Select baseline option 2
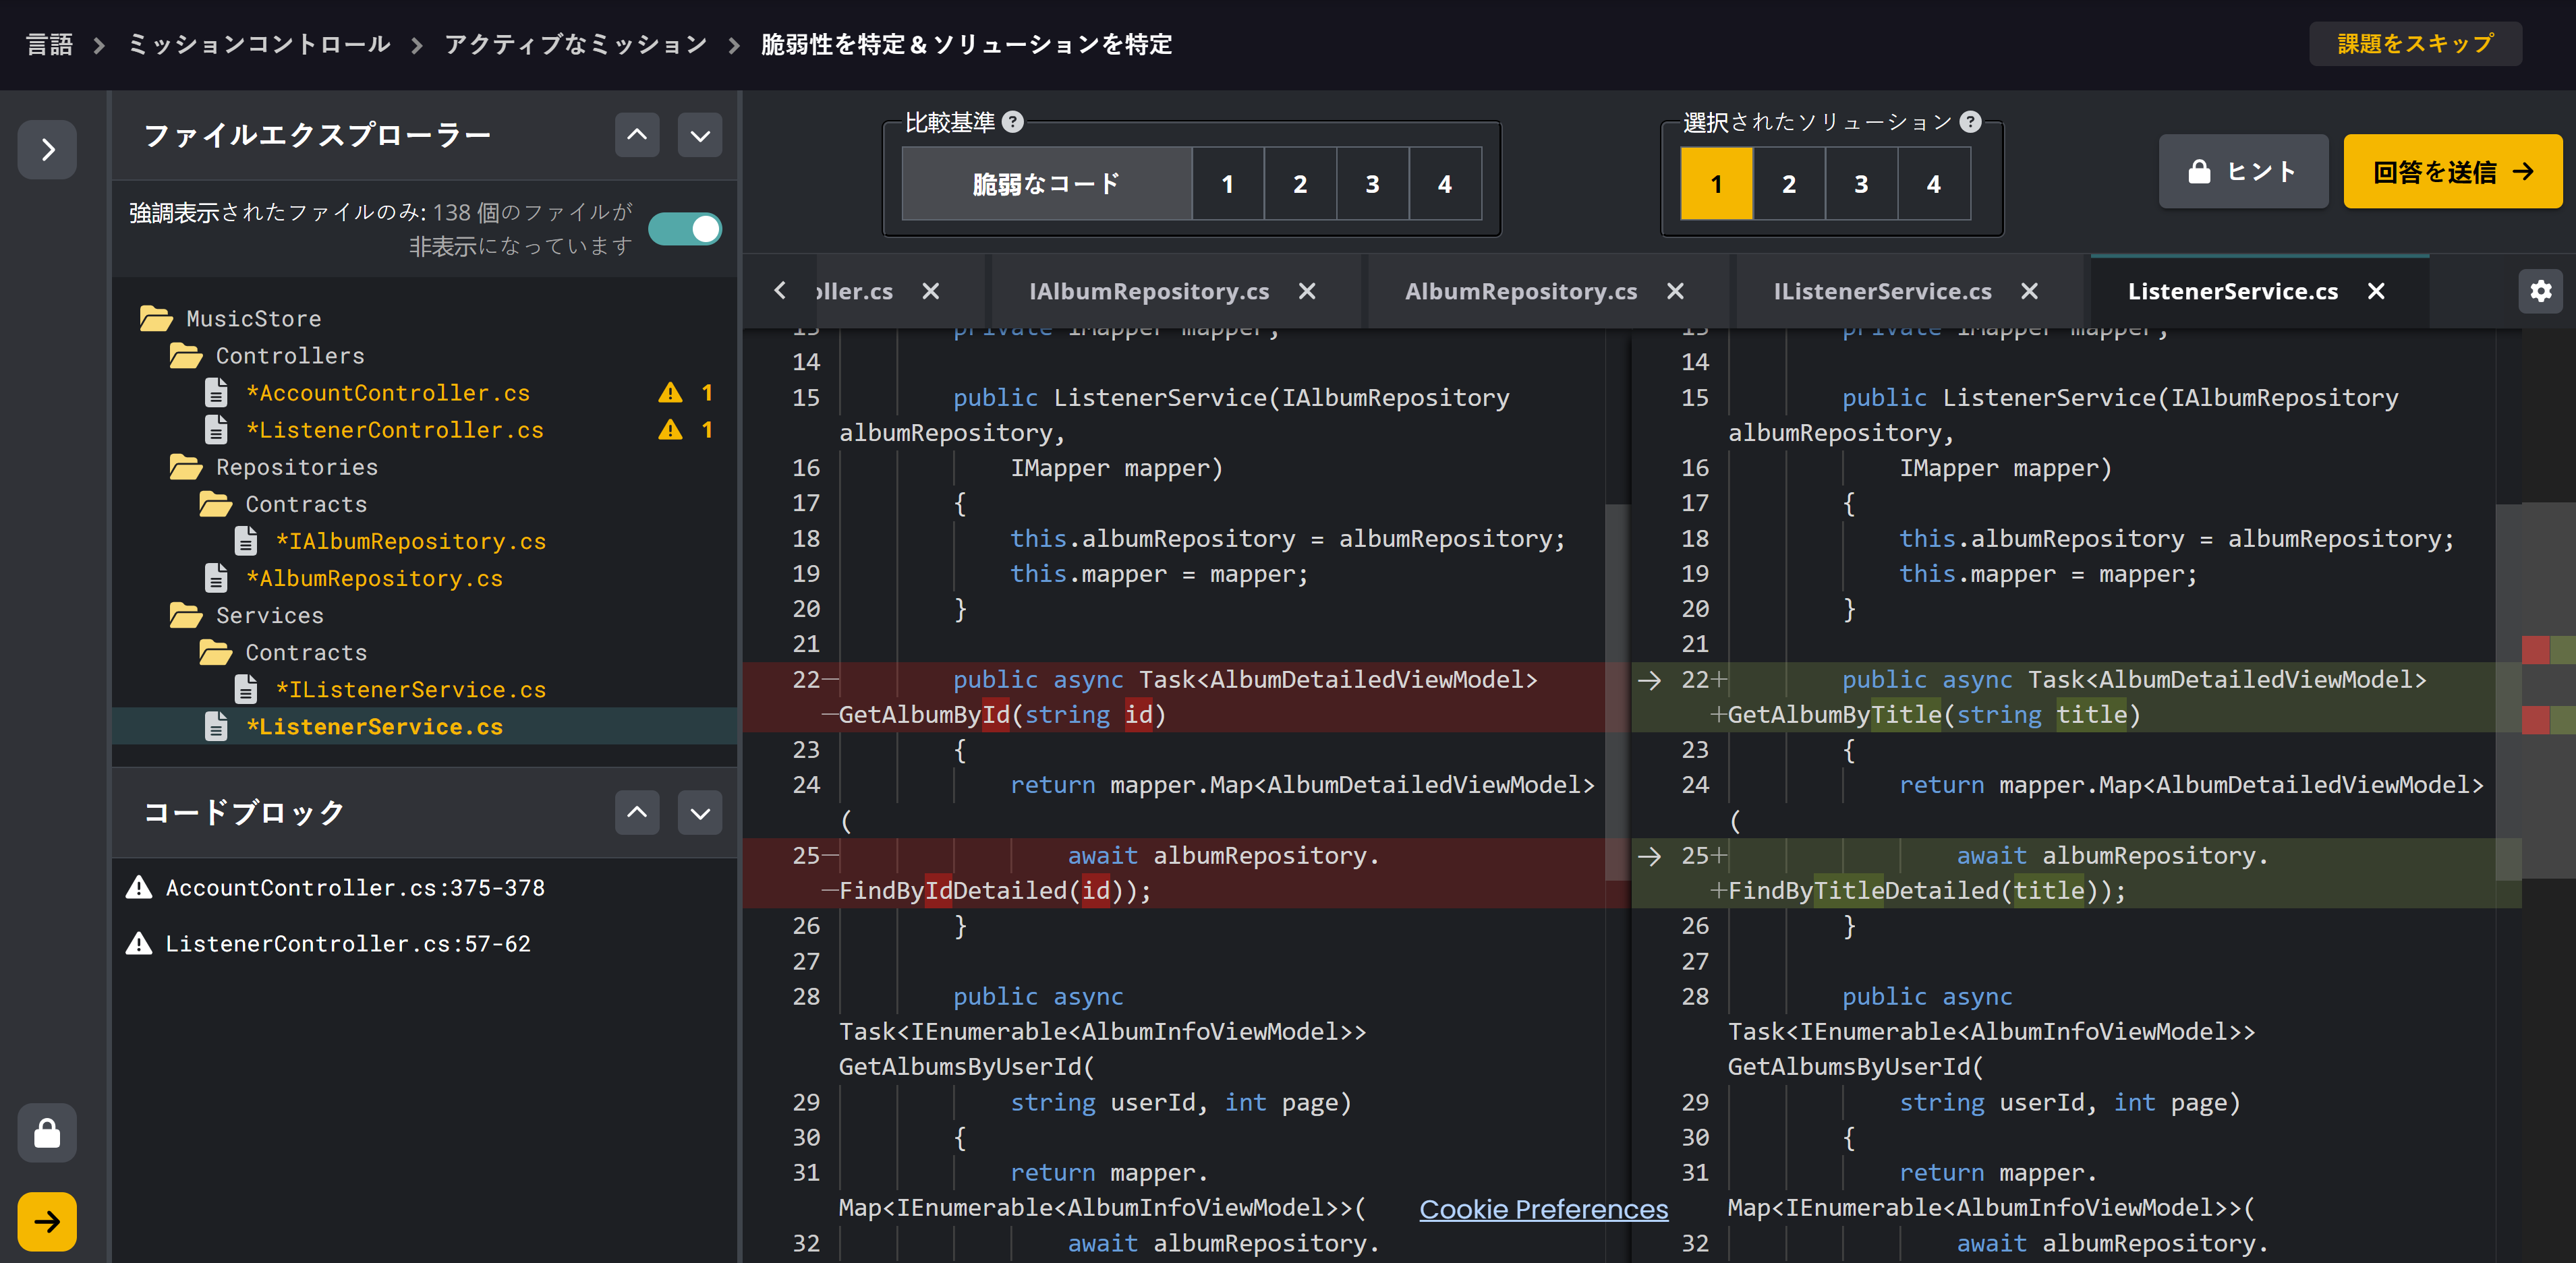This screenshot has height=1263, width=2576. [1300, 183]
